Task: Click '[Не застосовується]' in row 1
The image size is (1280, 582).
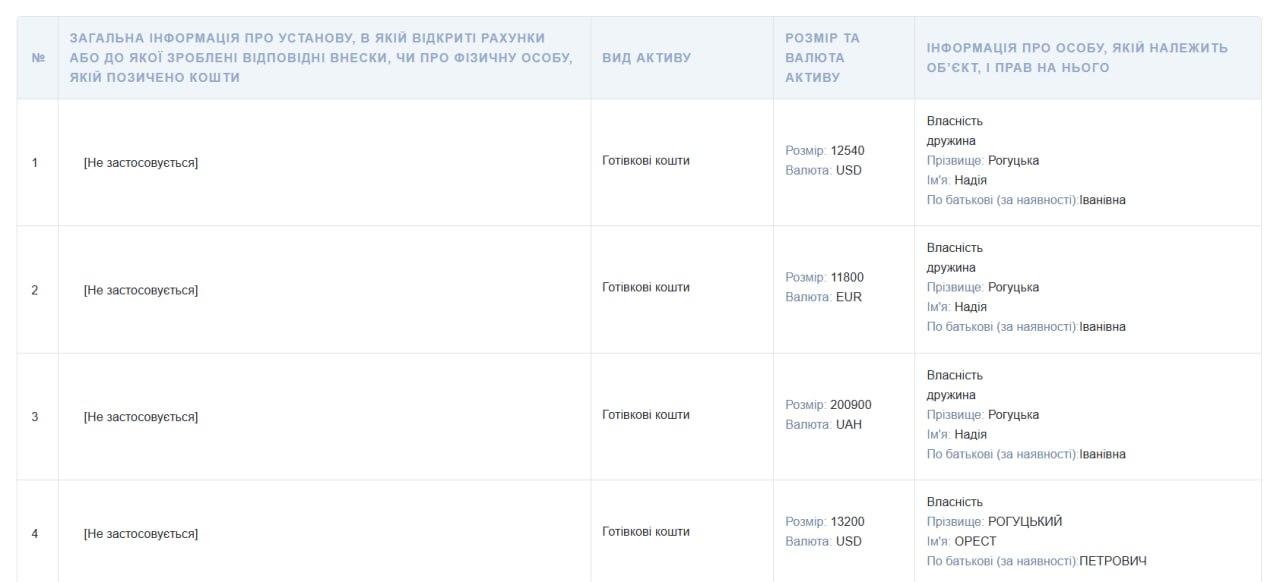Action: 141,163
